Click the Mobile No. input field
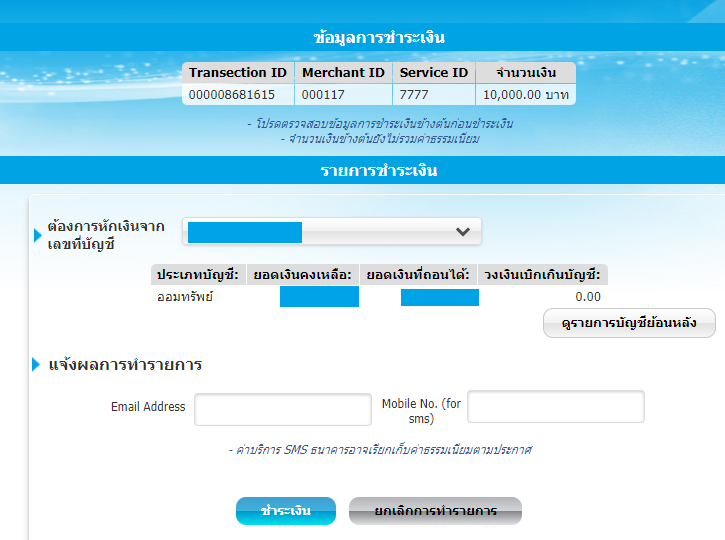Screen dimensions: 725x540 pos(556,406)
